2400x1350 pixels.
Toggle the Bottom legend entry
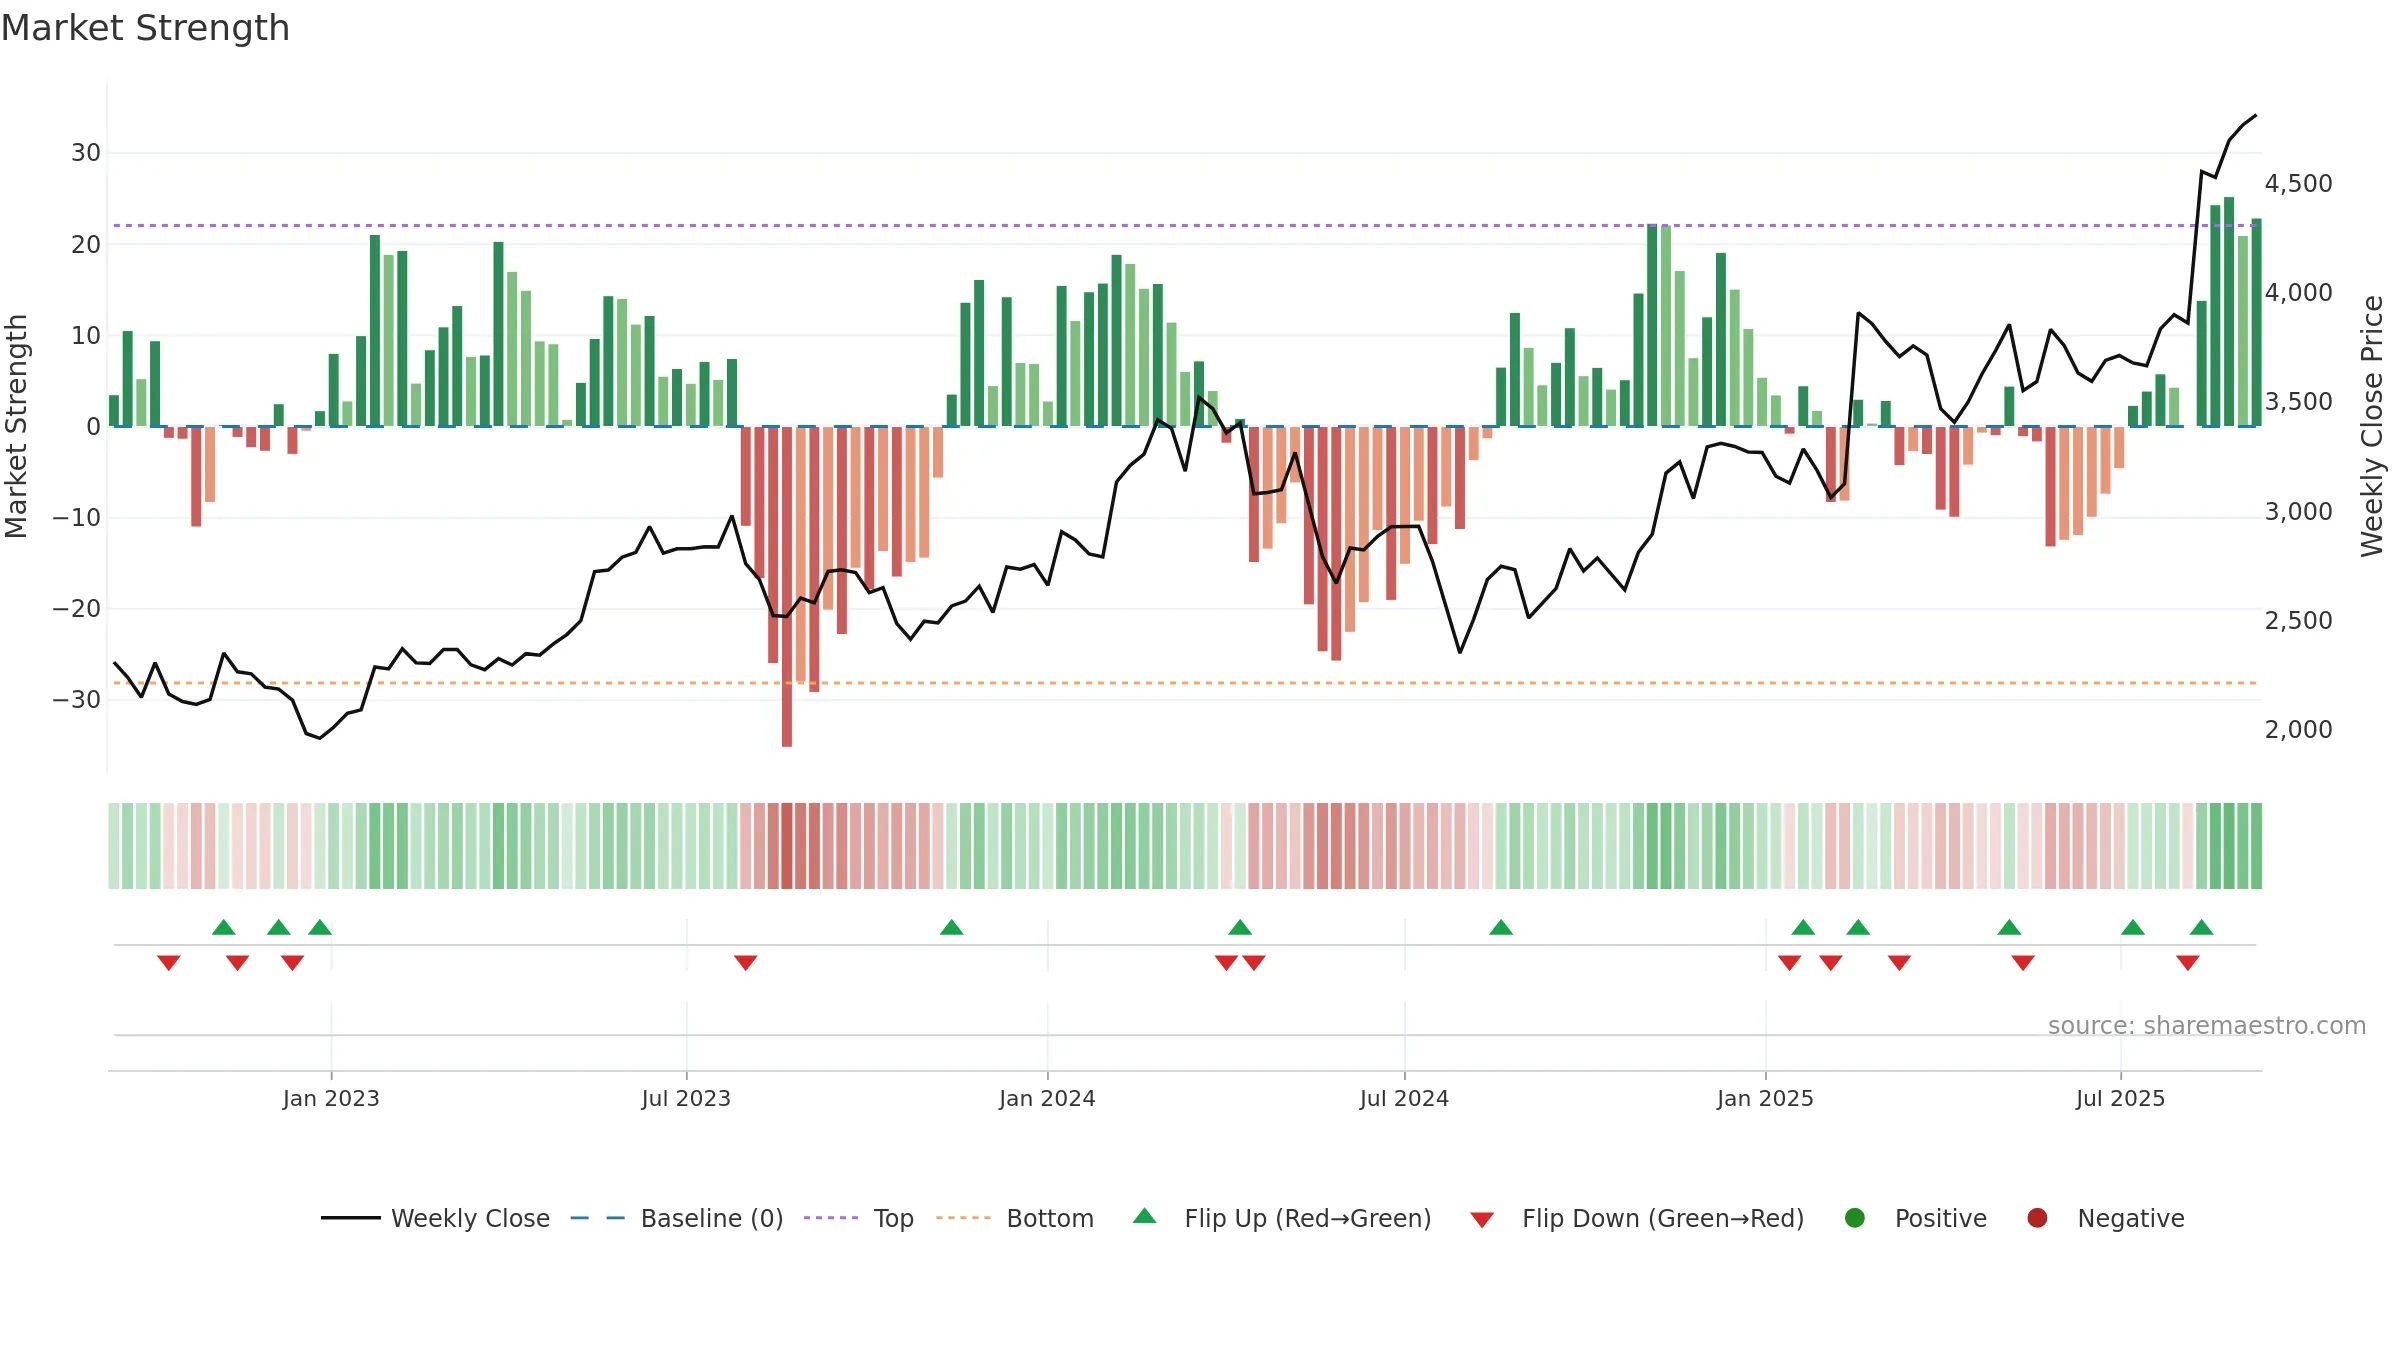coord(1015,1218)
